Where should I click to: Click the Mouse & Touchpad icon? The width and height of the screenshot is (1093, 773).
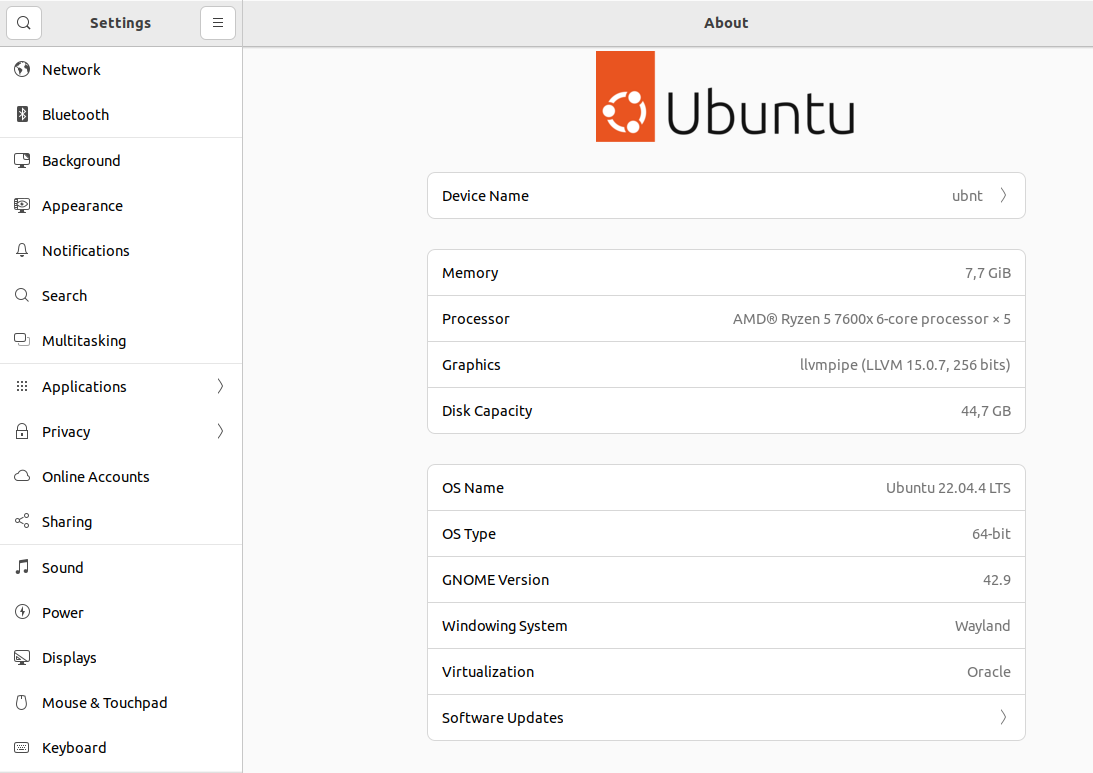point(22,703)
